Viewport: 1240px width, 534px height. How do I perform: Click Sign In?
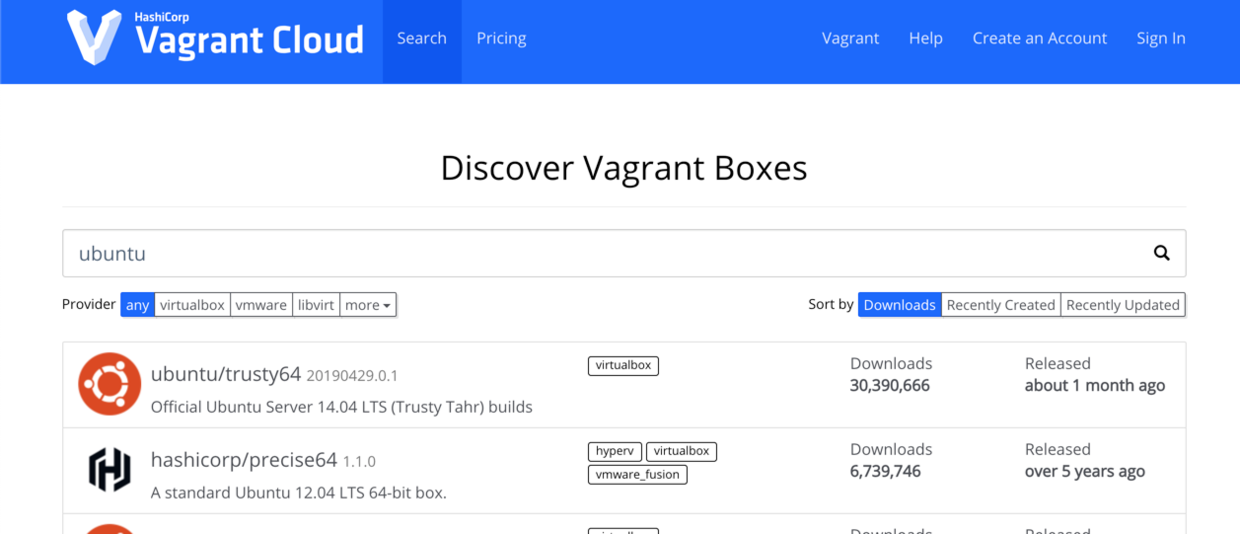tap(1160, 38)
